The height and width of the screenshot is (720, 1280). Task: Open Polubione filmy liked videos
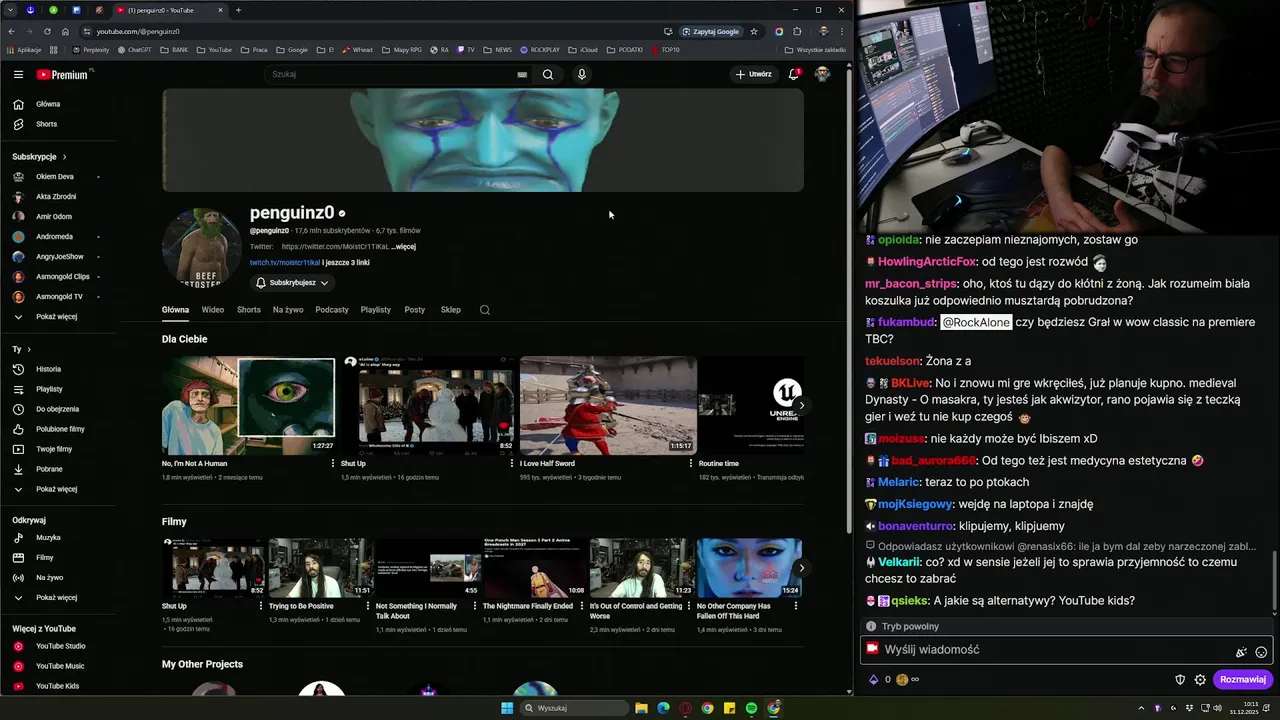pyautogui.click(x=60, y=429)
